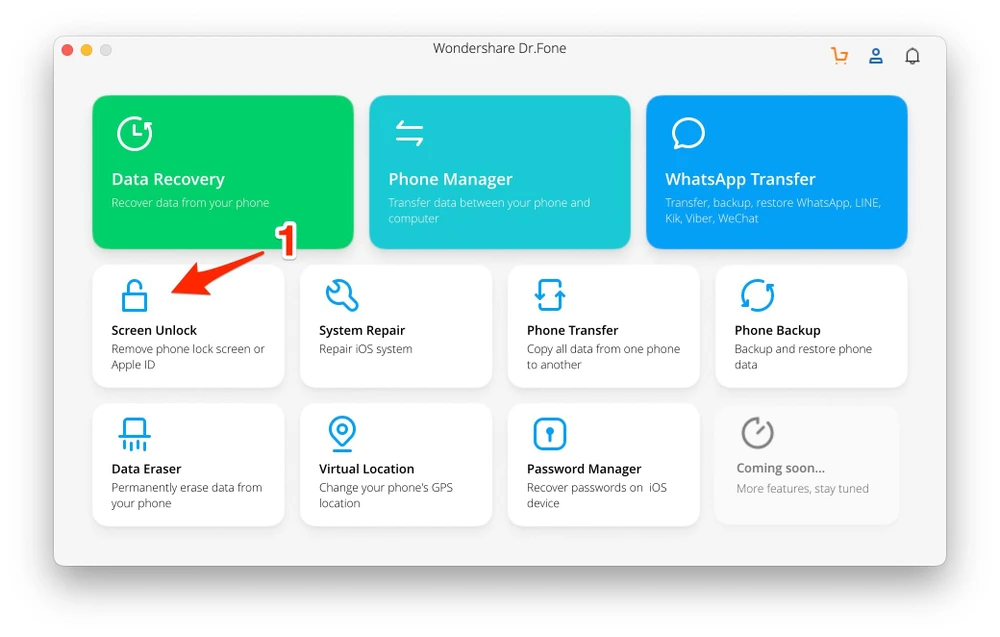Click the Coming soon placeholder tile
Viewport: 1000px width, 637px height.
[x=806, y=465]
